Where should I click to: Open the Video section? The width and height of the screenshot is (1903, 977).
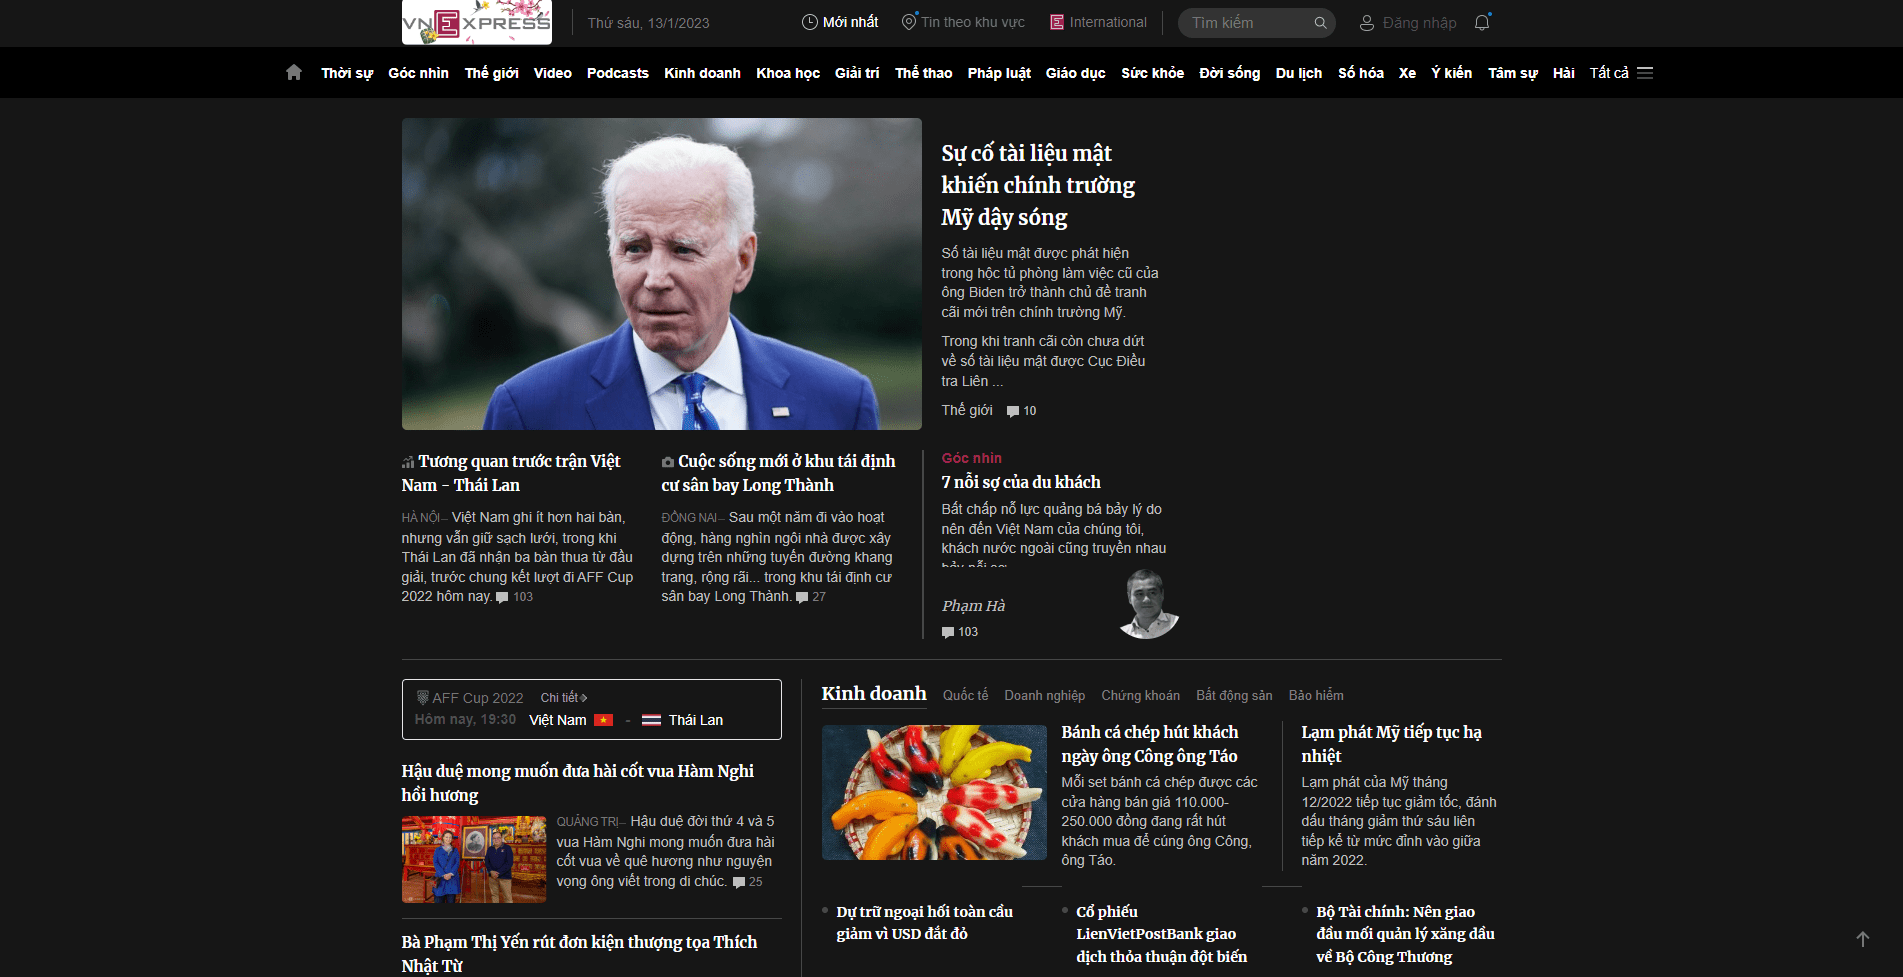pyautogui.click(x=553, y=73)
